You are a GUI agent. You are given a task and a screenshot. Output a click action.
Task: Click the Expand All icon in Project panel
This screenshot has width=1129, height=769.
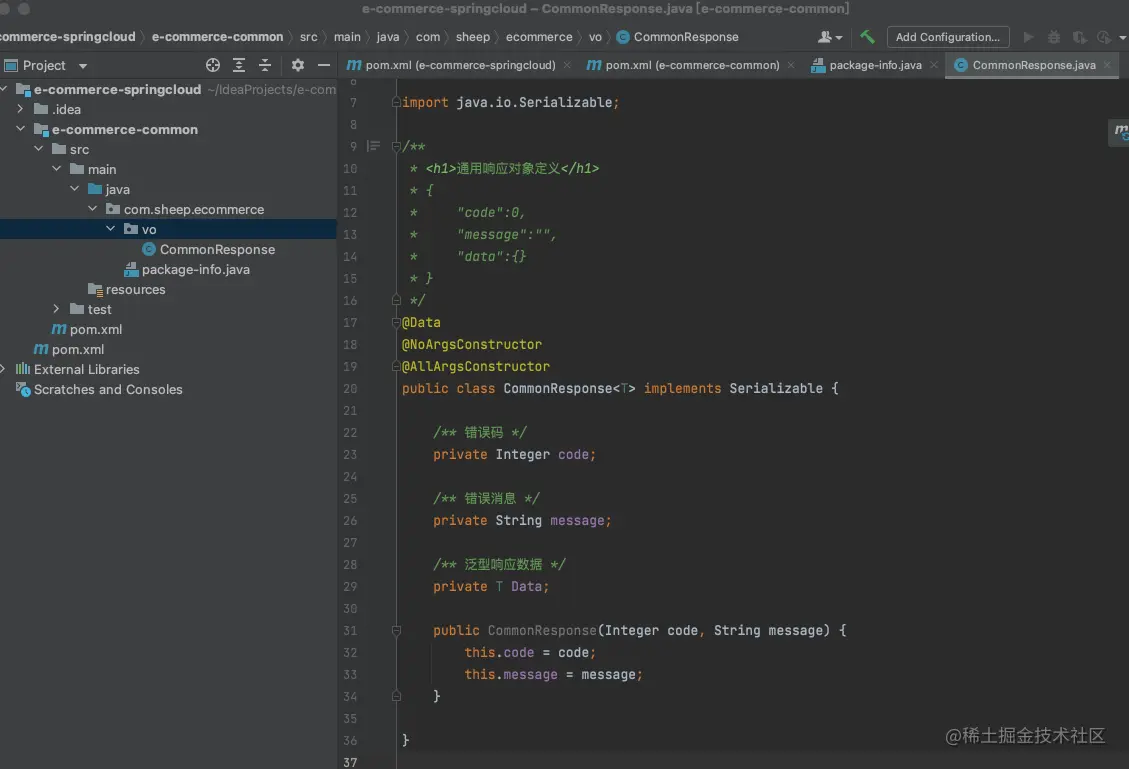[x=239, y=65]
